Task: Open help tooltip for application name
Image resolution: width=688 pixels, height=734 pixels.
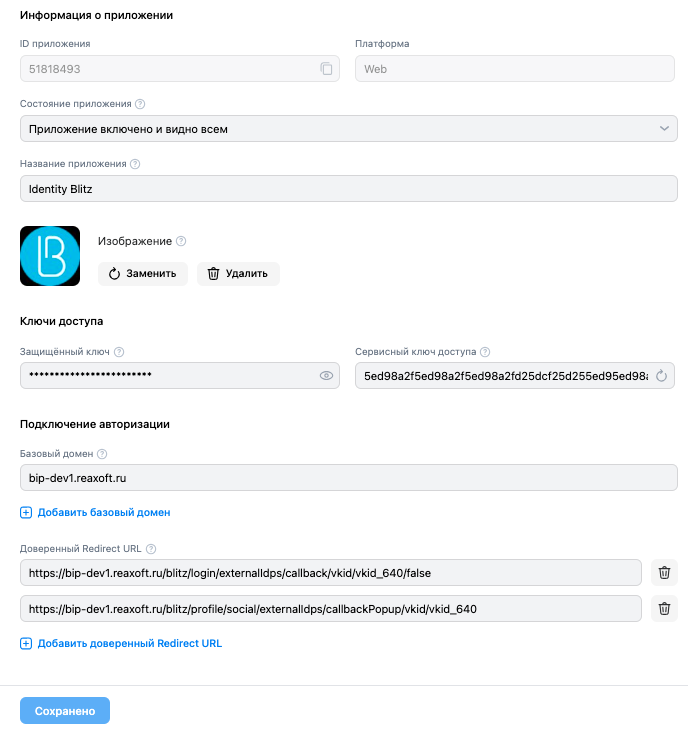Action: coord(135,164)
